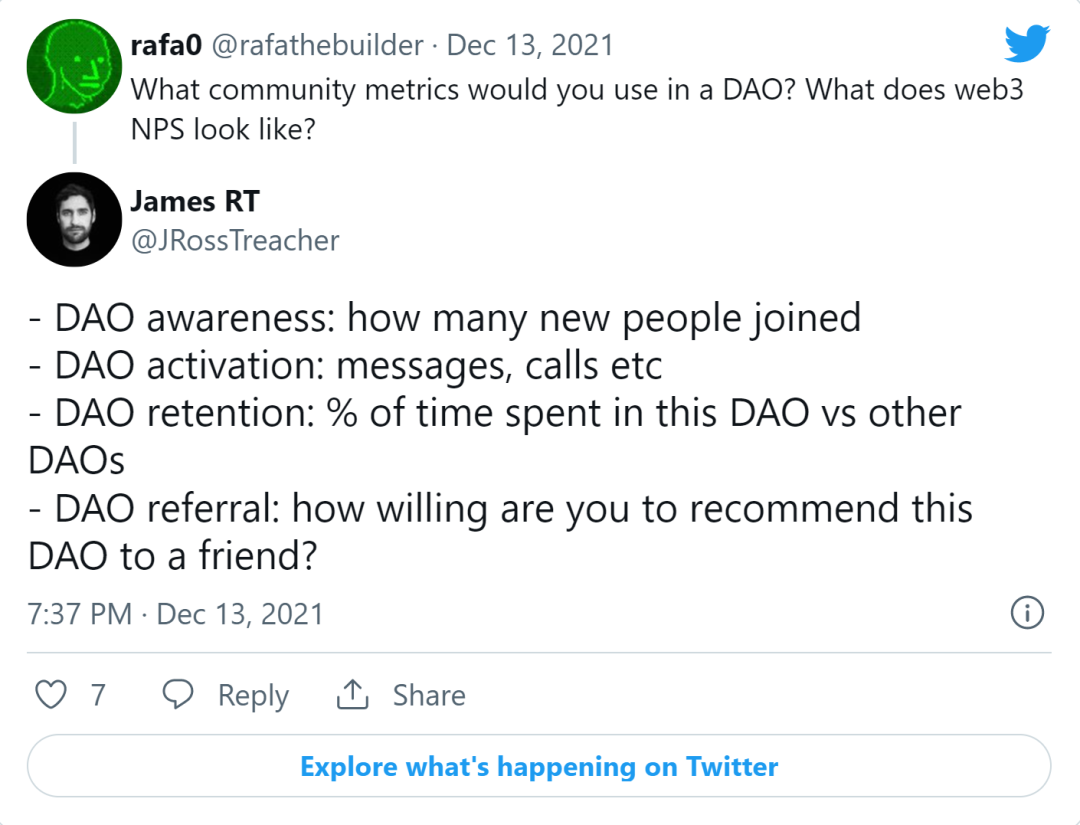Click rafa0's question tweet text
The width and height of the screenshot is (1080, 825).
point(577,109)
